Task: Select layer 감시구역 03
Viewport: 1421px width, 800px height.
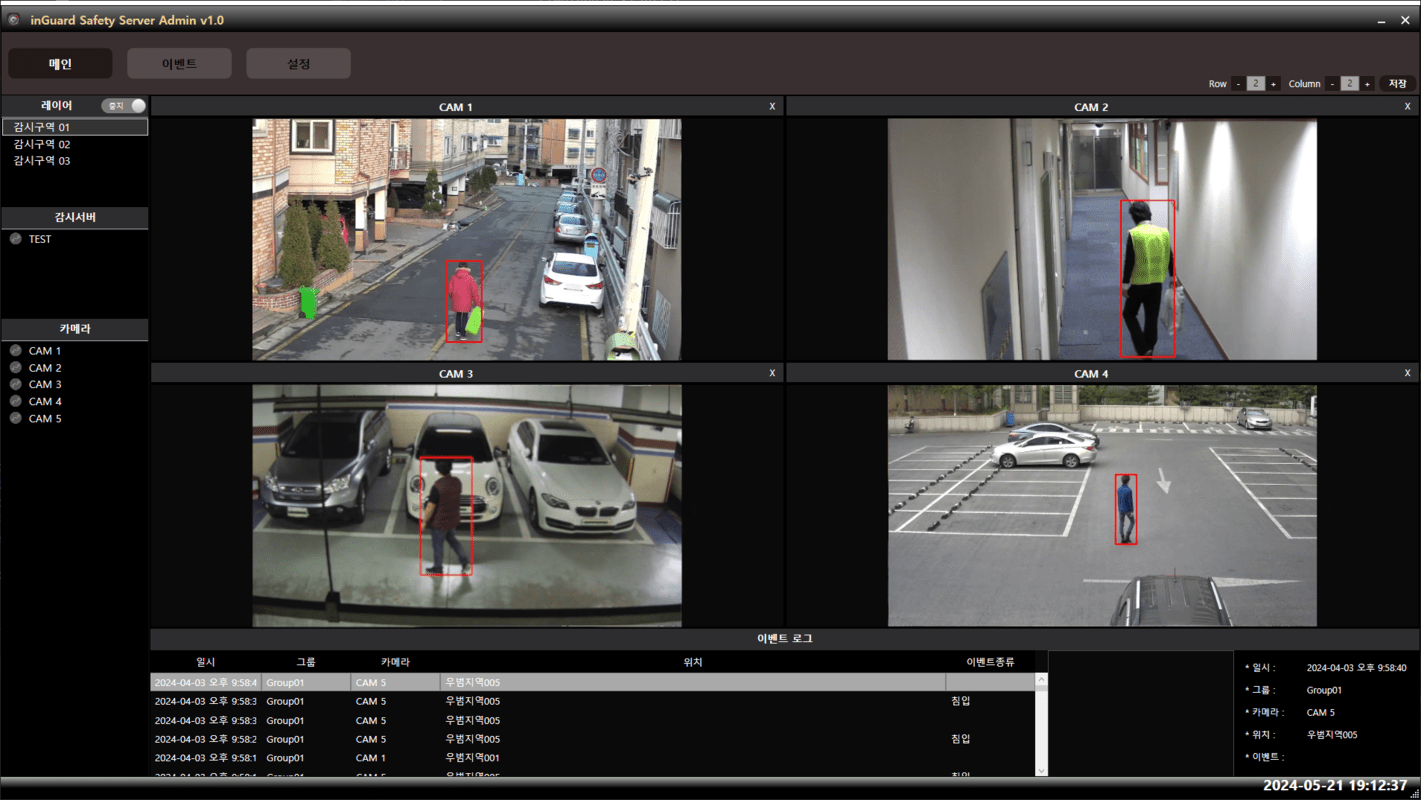Action: click(42, 161)
